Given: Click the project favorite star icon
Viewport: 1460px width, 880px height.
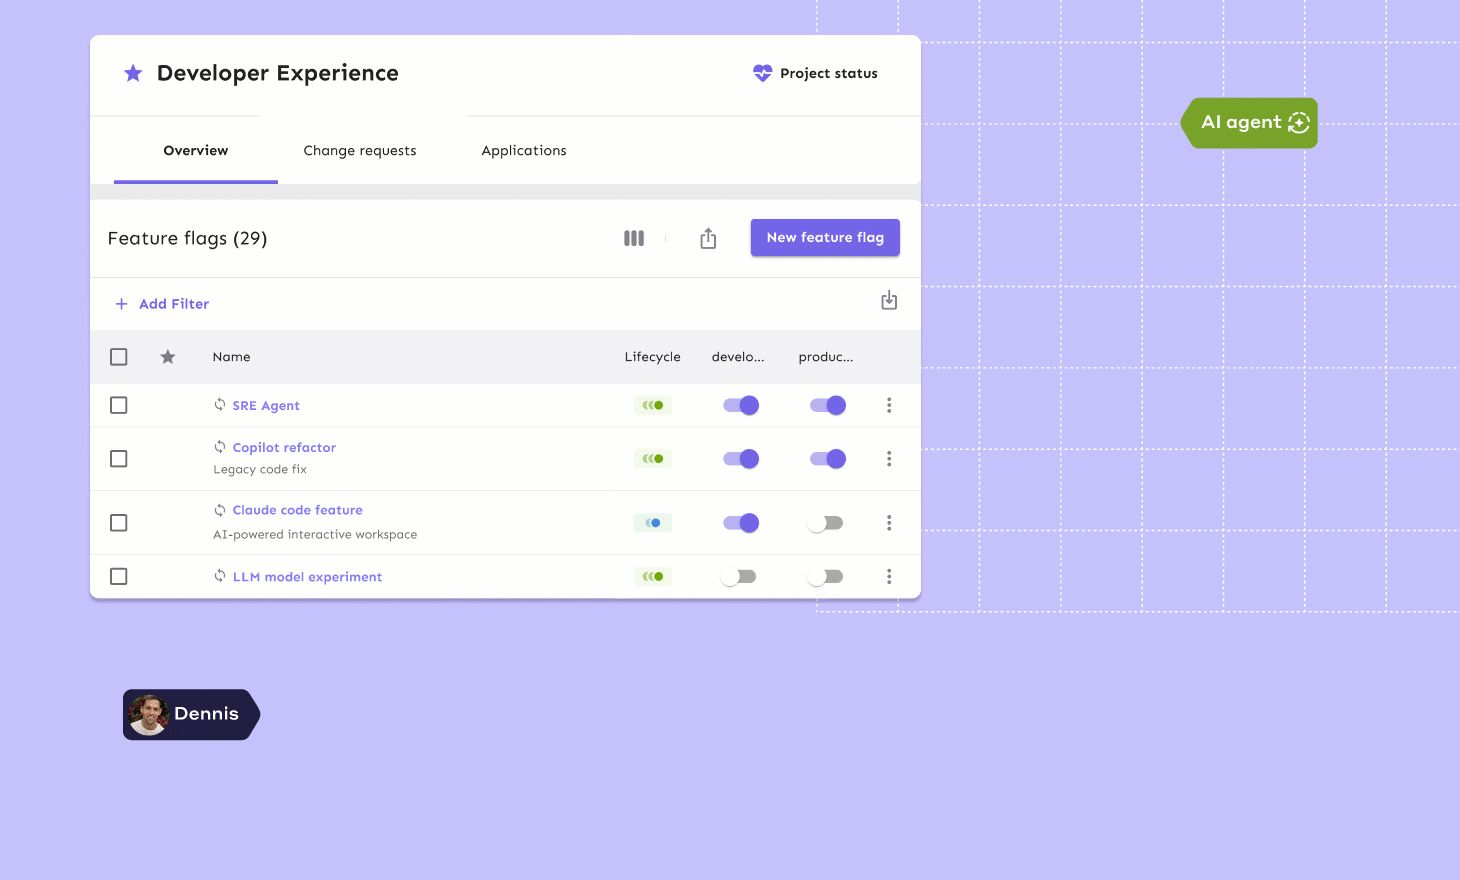Looking at the screenshot, I should (x=133, y=73).
